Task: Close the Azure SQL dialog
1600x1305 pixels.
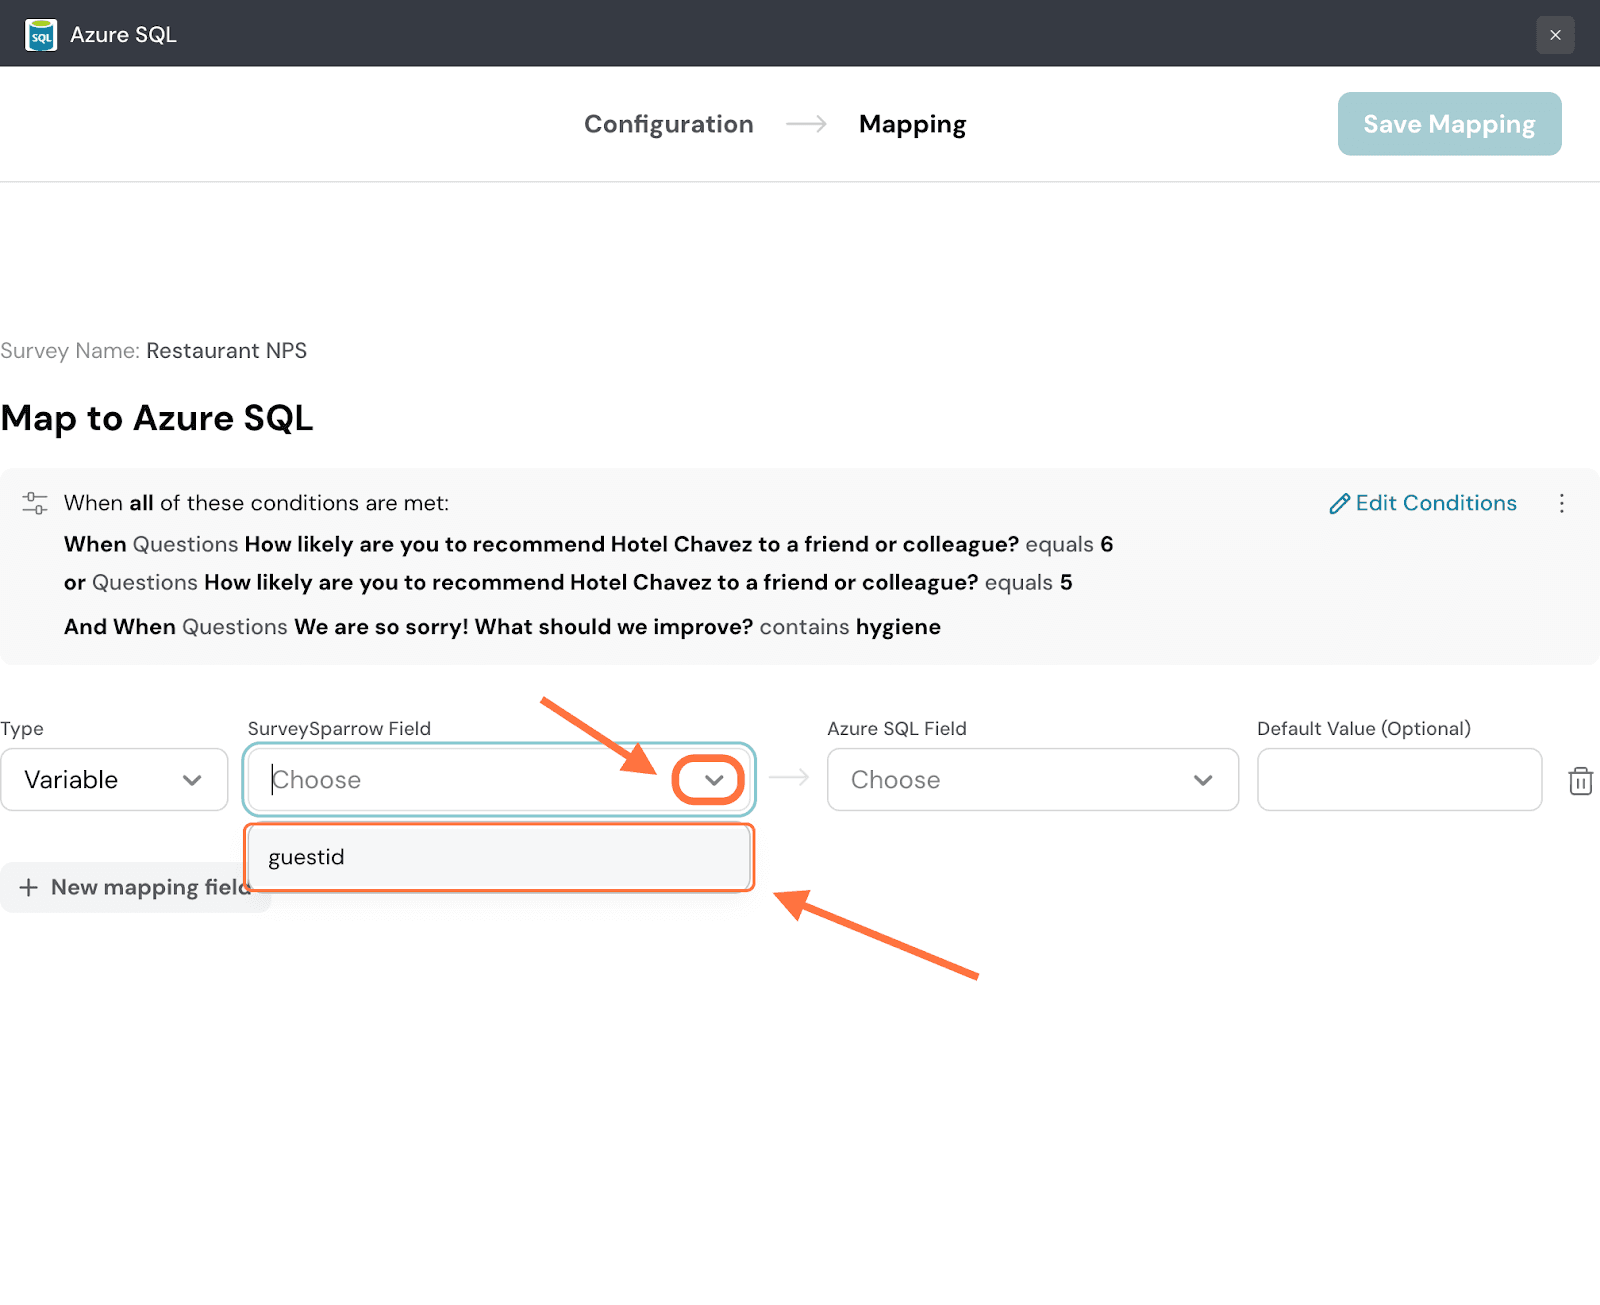Action: tap(1555, 35)
